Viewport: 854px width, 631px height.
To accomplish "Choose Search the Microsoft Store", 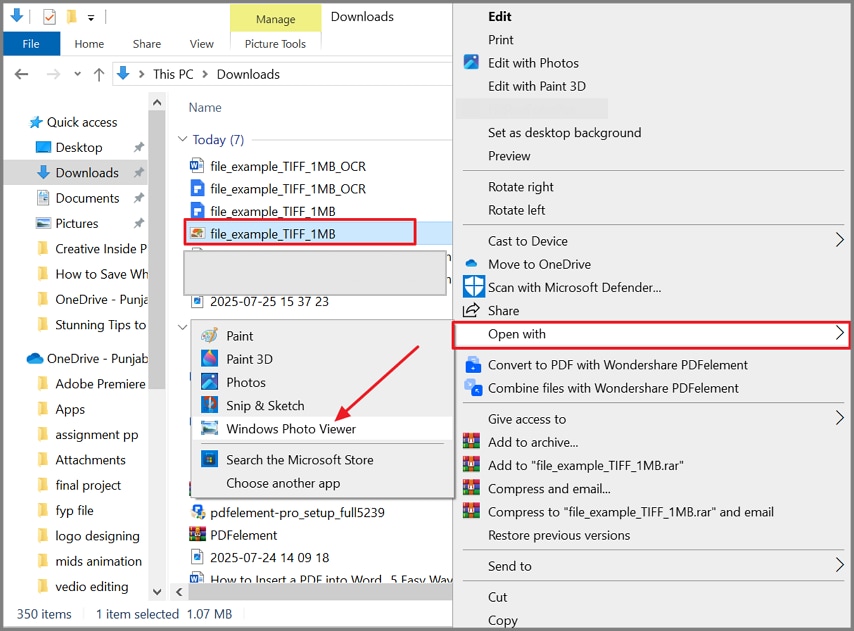I will (x=300, y=460).
